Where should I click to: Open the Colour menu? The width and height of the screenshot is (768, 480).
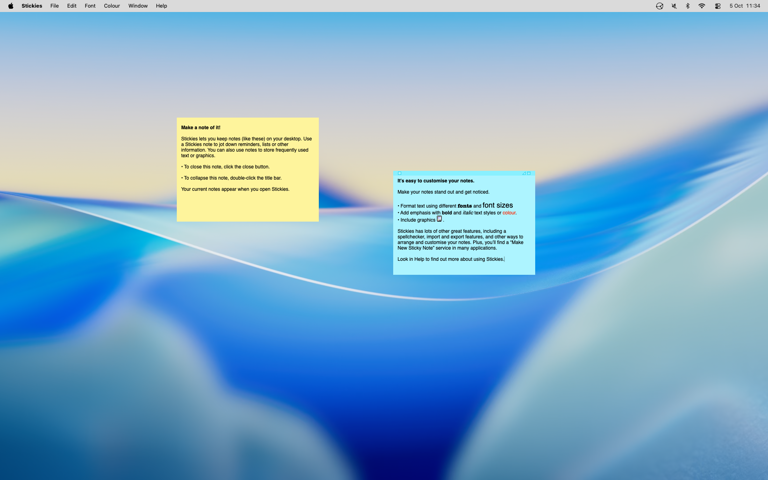[112, 6]
